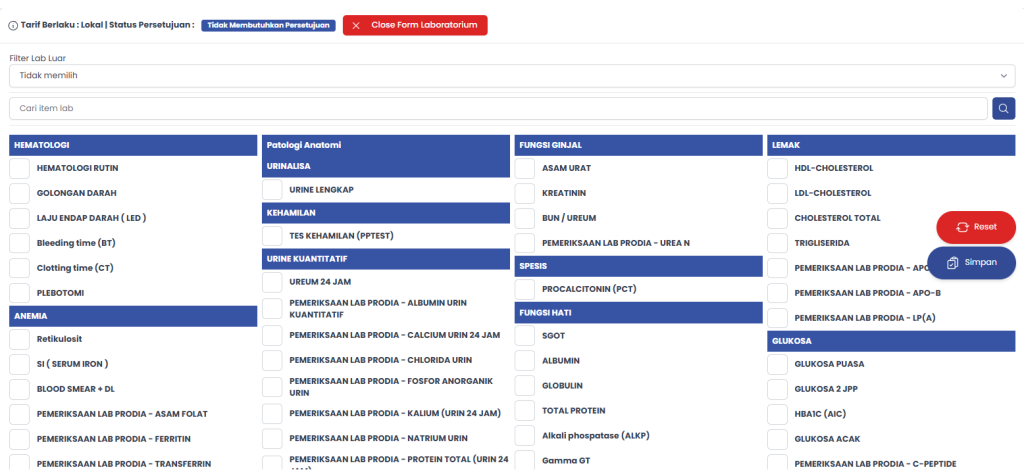Expand the Filter Lab Luar chevron
This screenshot has width=1024, height=474.
pyautogui.click(x=1004, y=76)
